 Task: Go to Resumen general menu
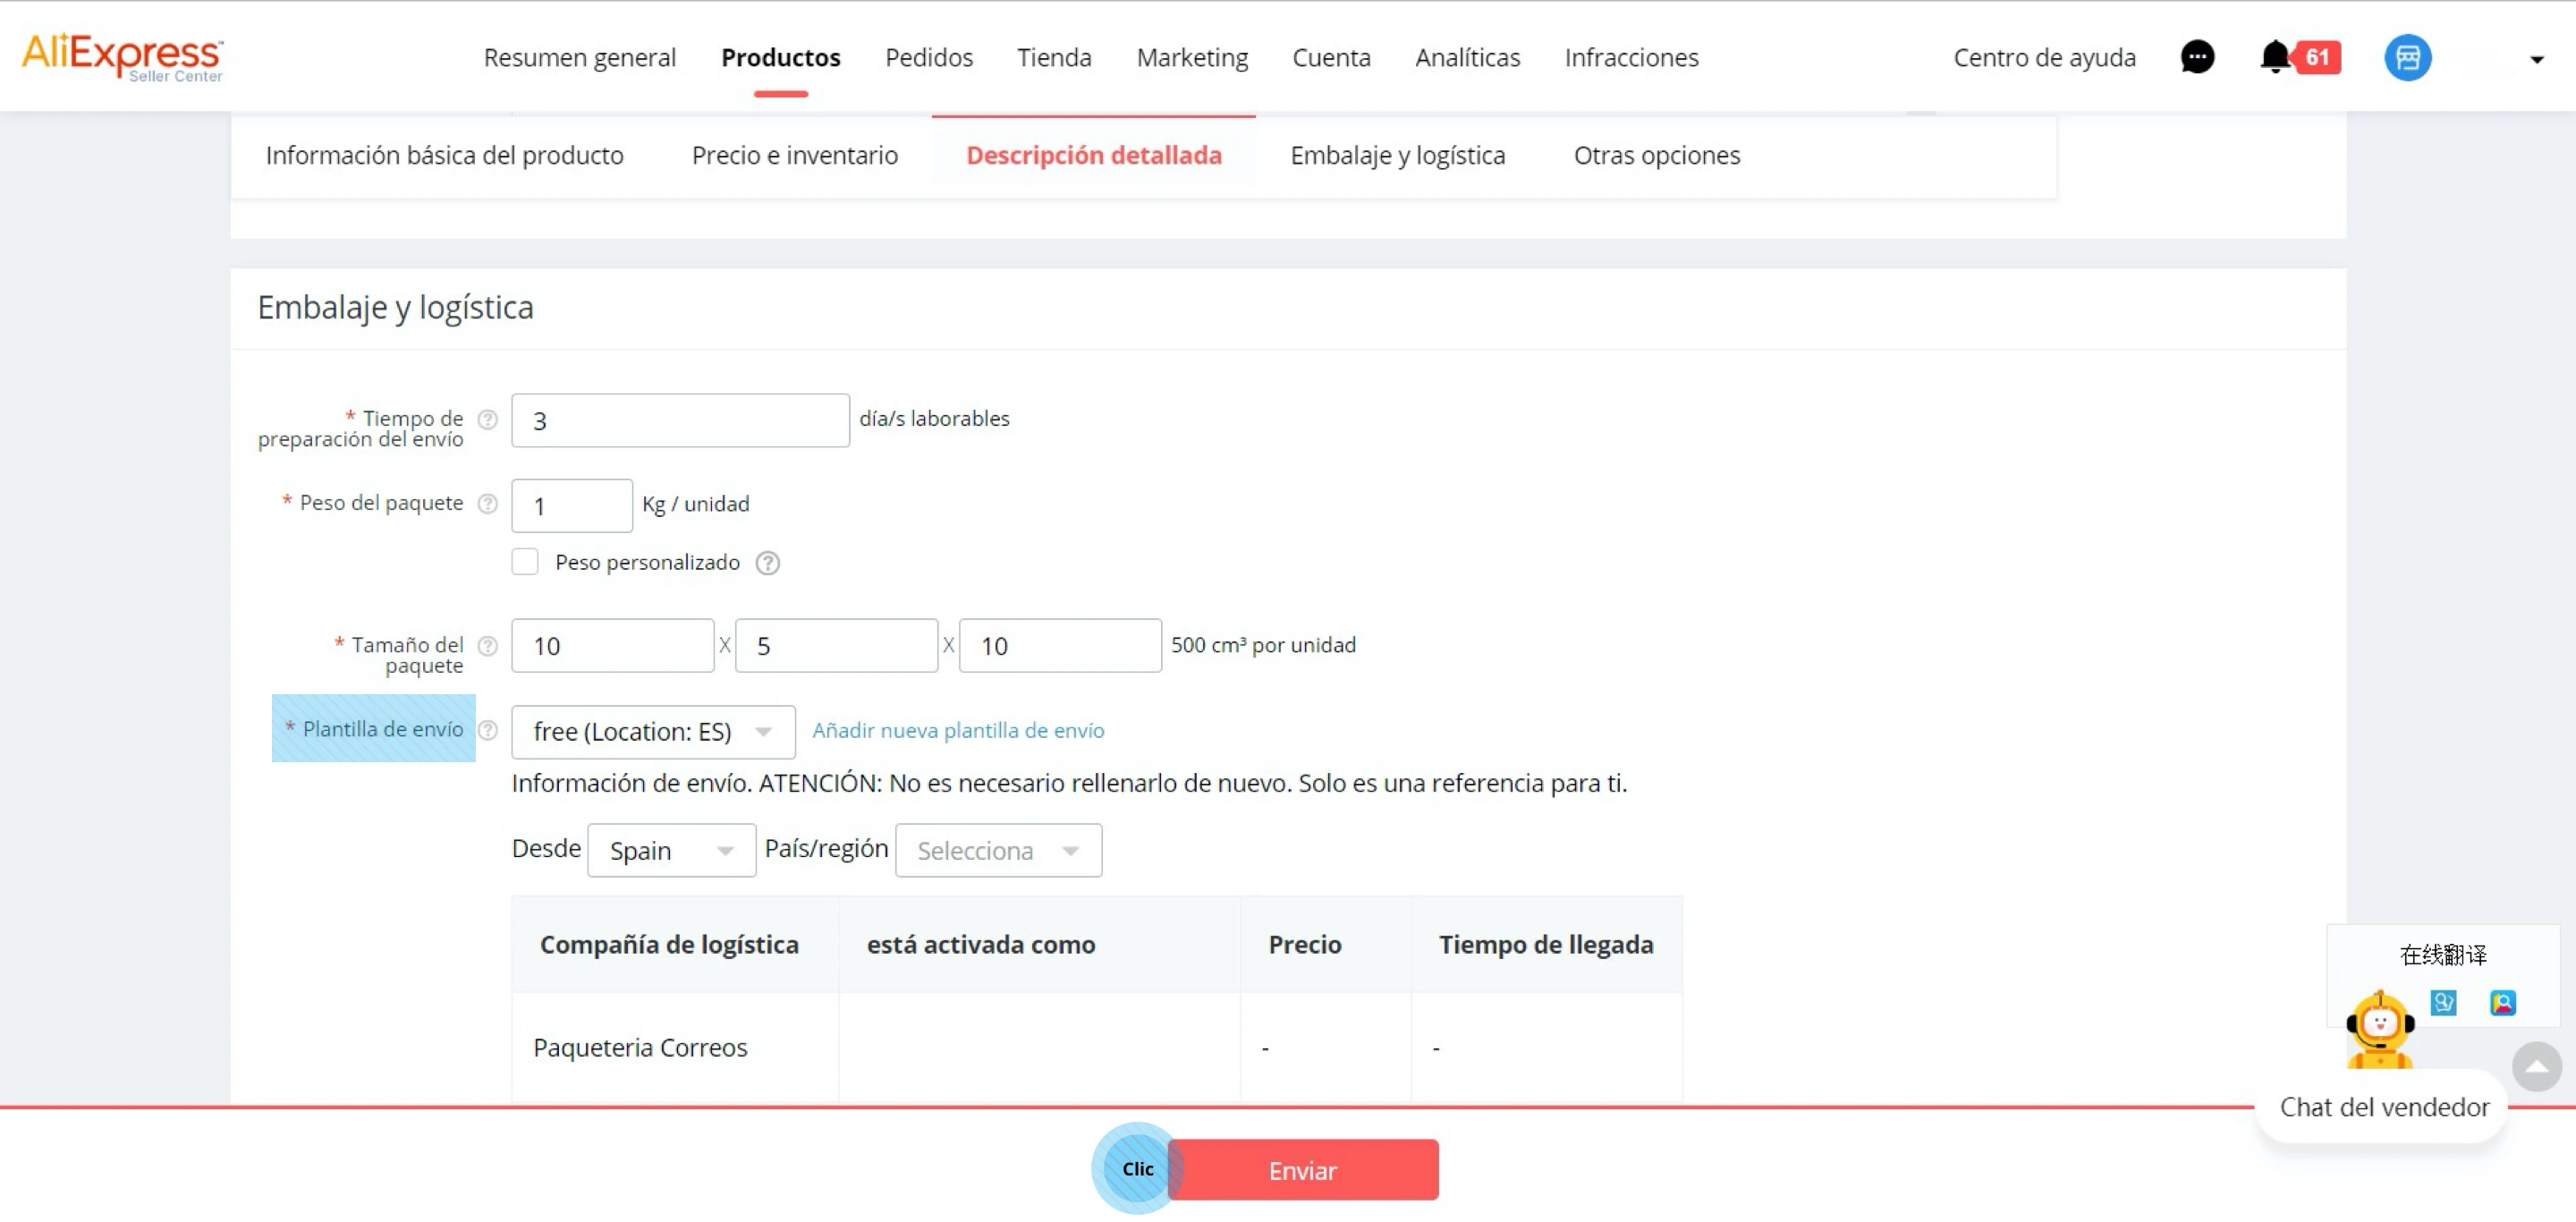tap(579, 57)
